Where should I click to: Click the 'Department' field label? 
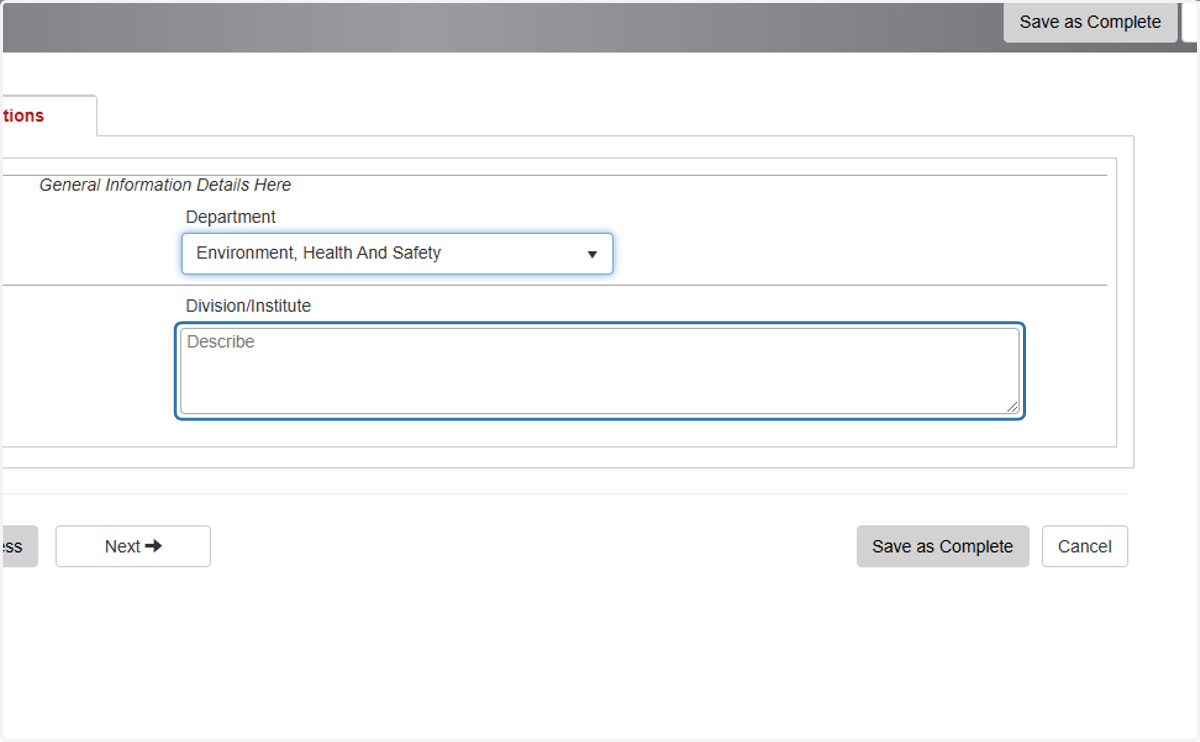[231, 217]
